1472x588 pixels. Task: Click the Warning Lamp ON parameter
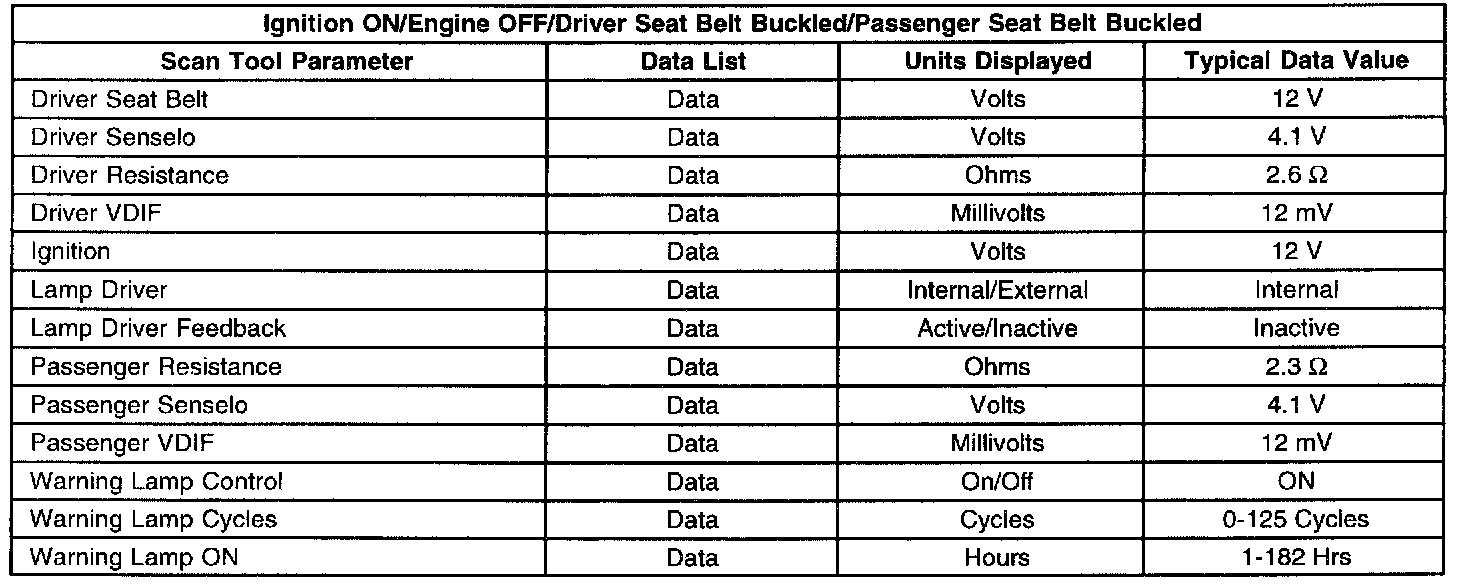(x=134, y=557)
